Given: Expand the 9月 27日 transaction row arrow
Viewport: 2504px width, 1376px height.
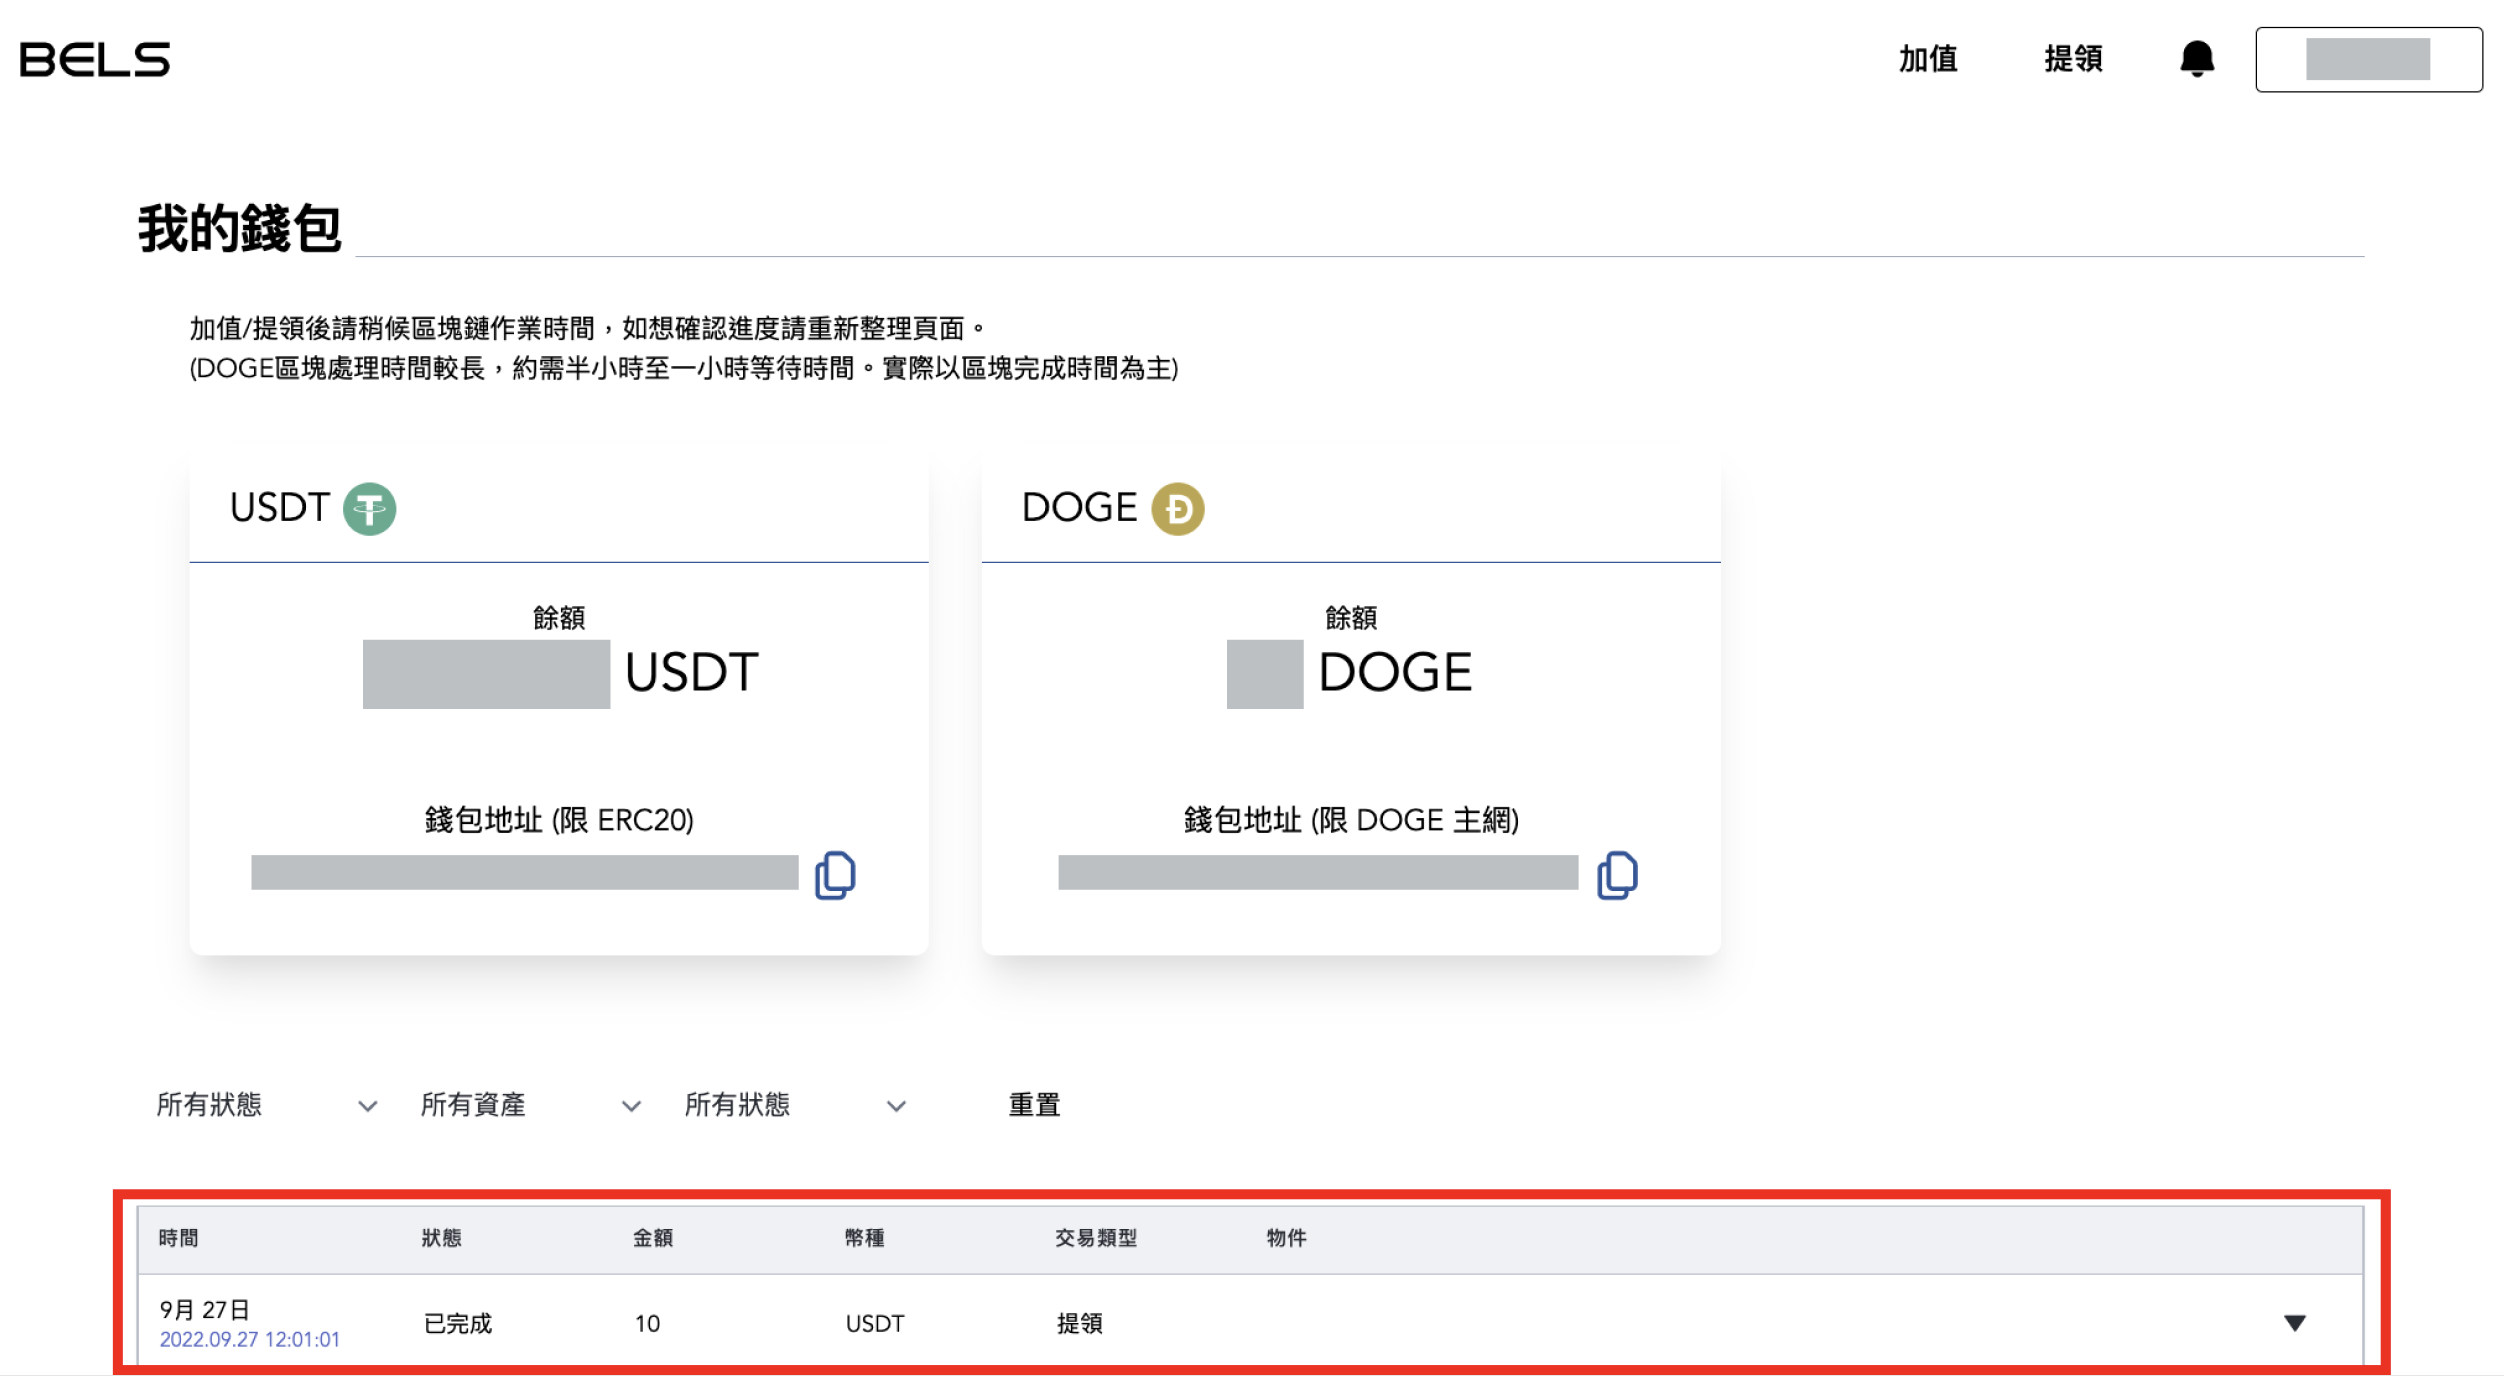Looking at the screenshot, I should pos(2295,1323).
